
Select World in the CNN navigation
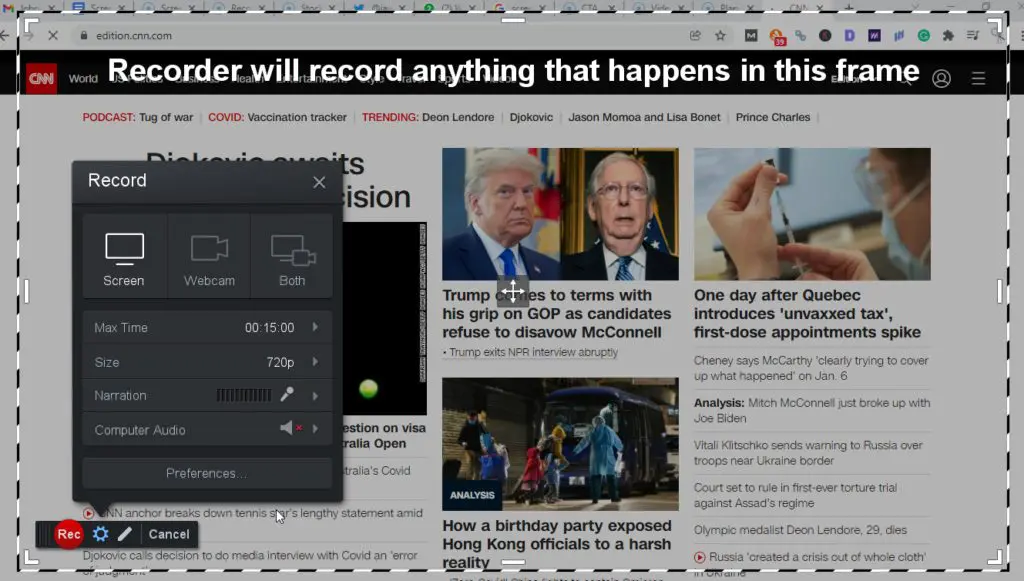pos(83,77)
